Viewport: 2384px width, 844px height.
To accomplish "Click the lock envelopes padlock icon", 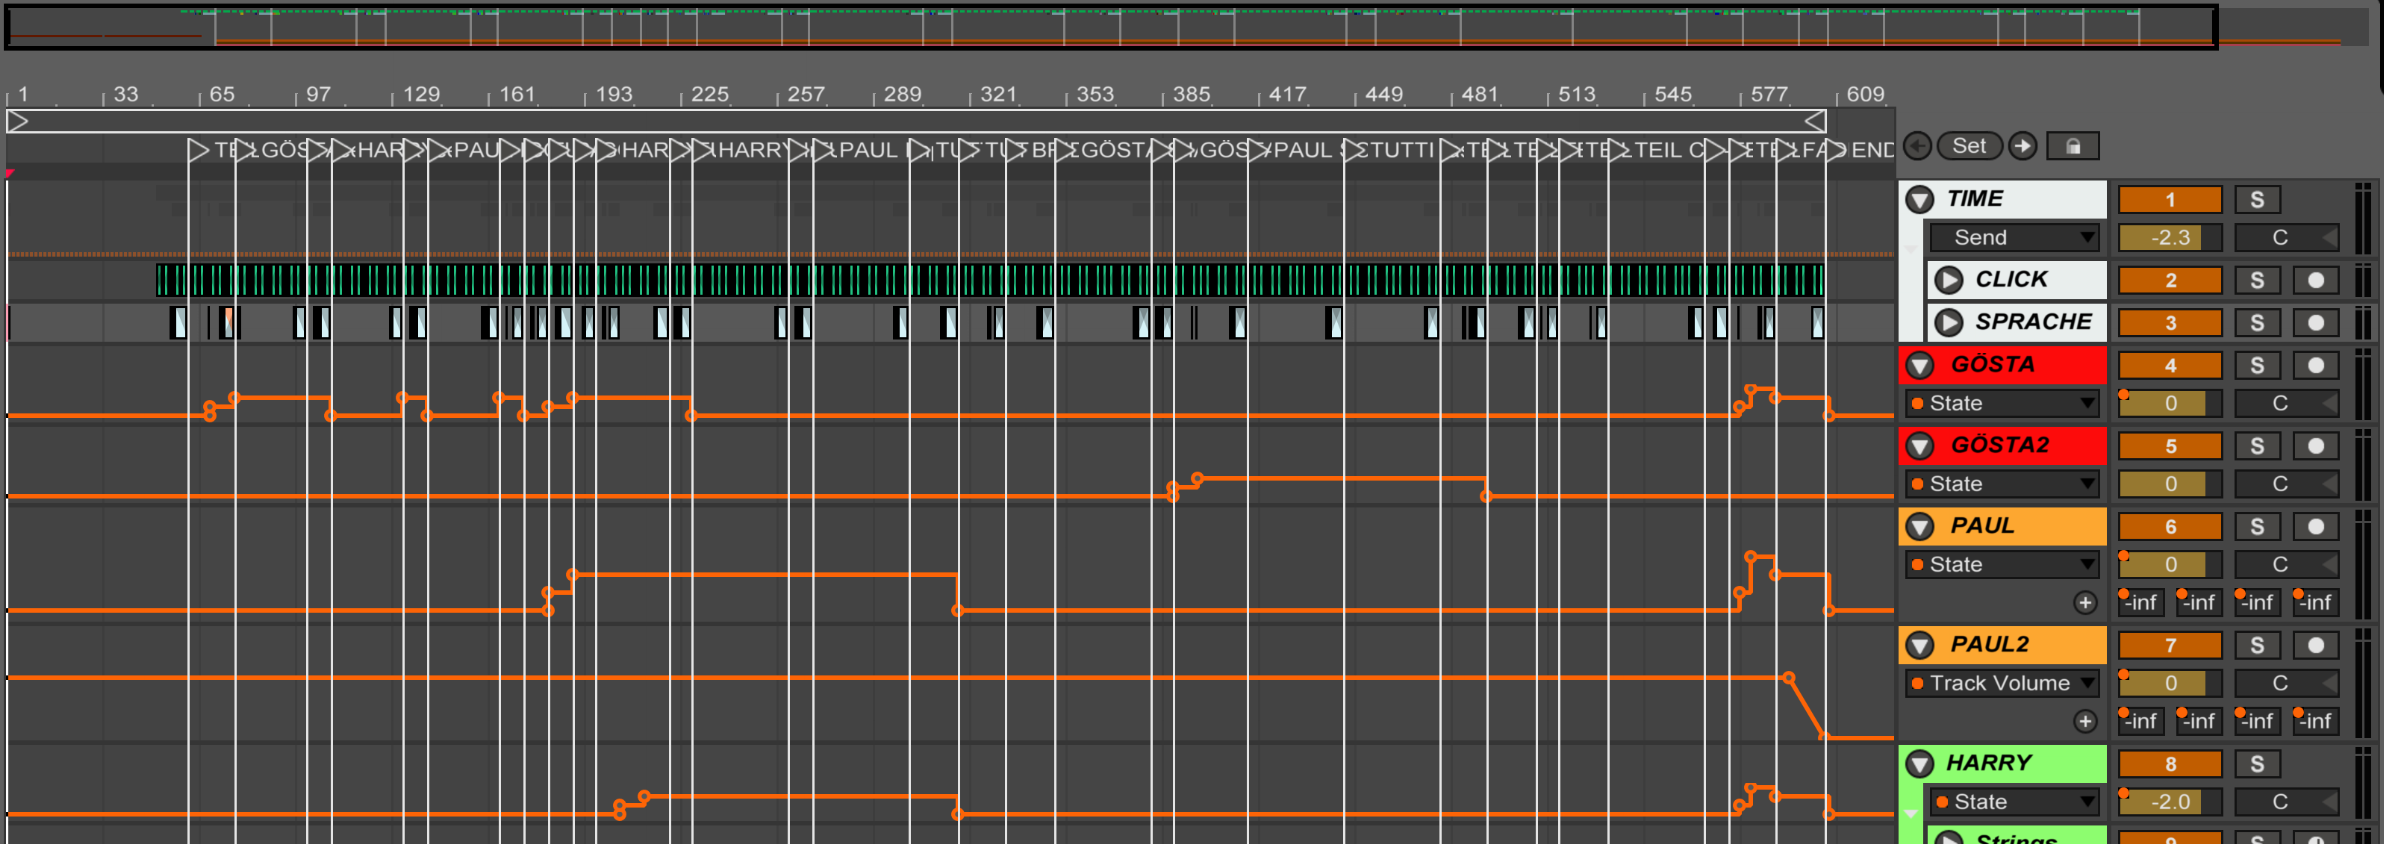I will pyautogui.click(x=2073, y=146).
